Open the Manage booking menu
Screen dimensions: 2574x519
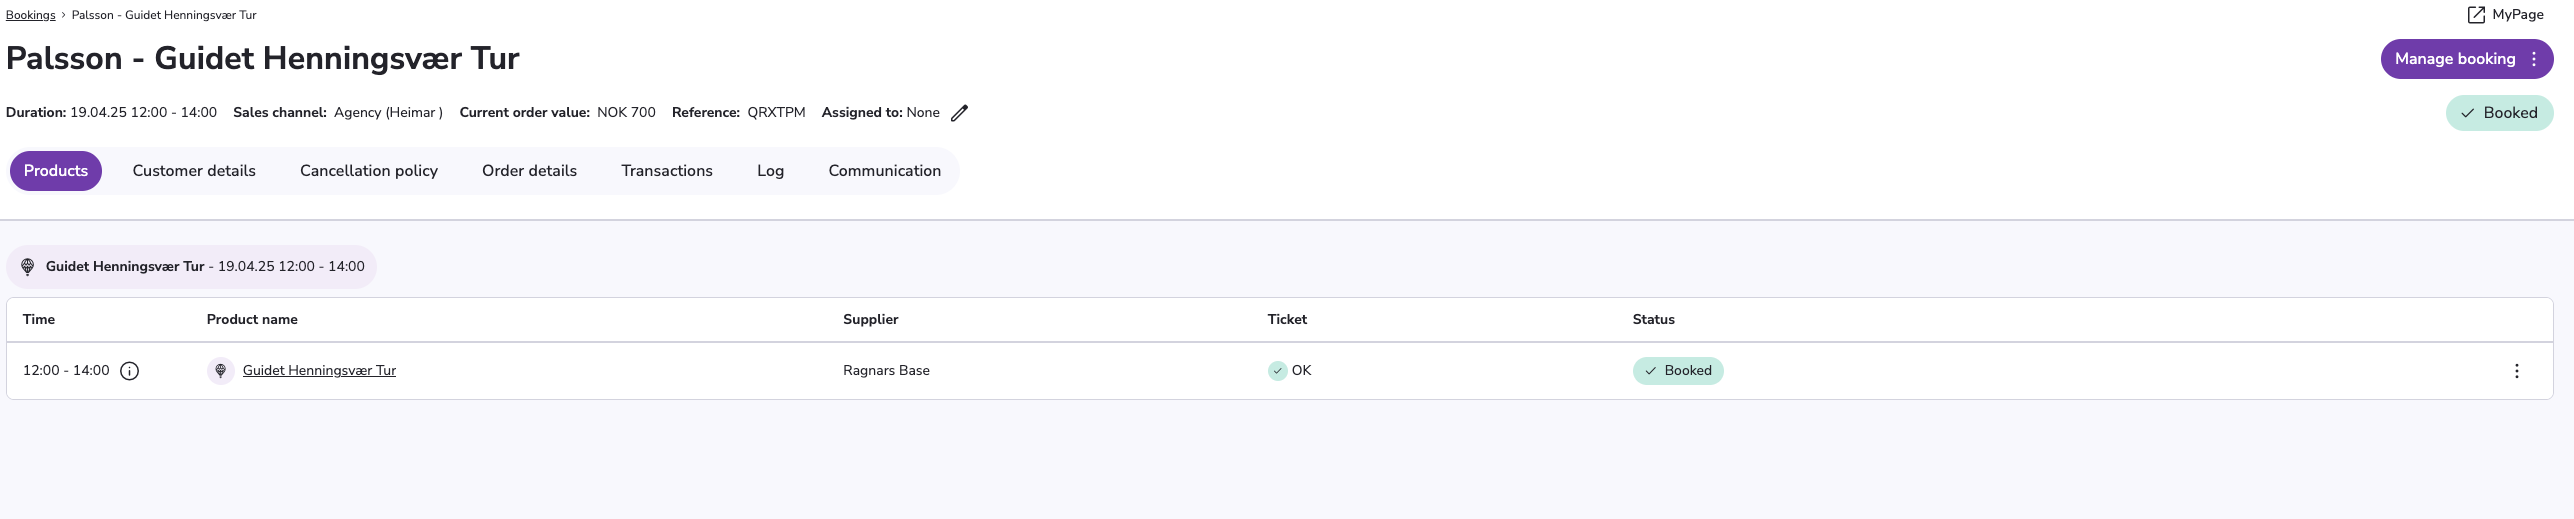point(2466,59)
